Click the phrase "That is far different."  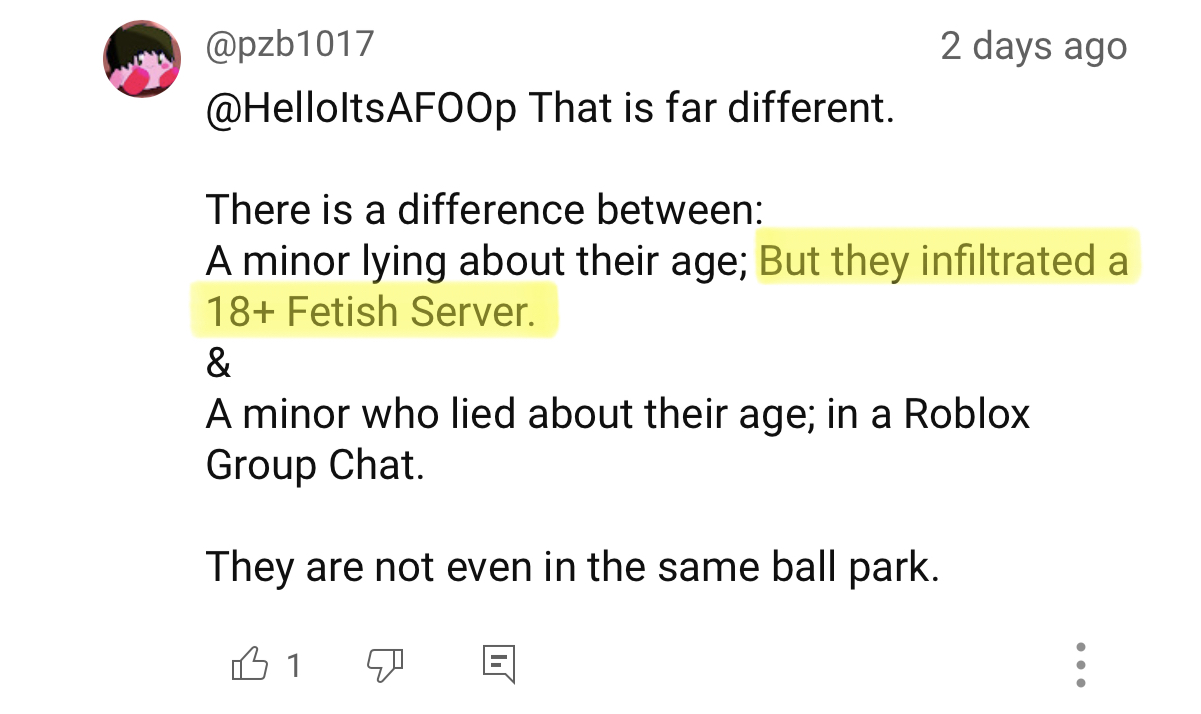(x=710, y=108)
